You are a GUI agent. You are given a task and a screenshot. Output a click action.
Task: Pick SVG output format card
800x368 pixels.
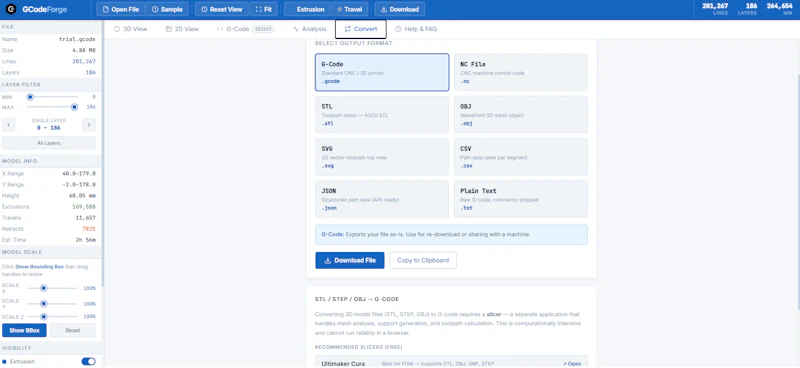[382, 157]
